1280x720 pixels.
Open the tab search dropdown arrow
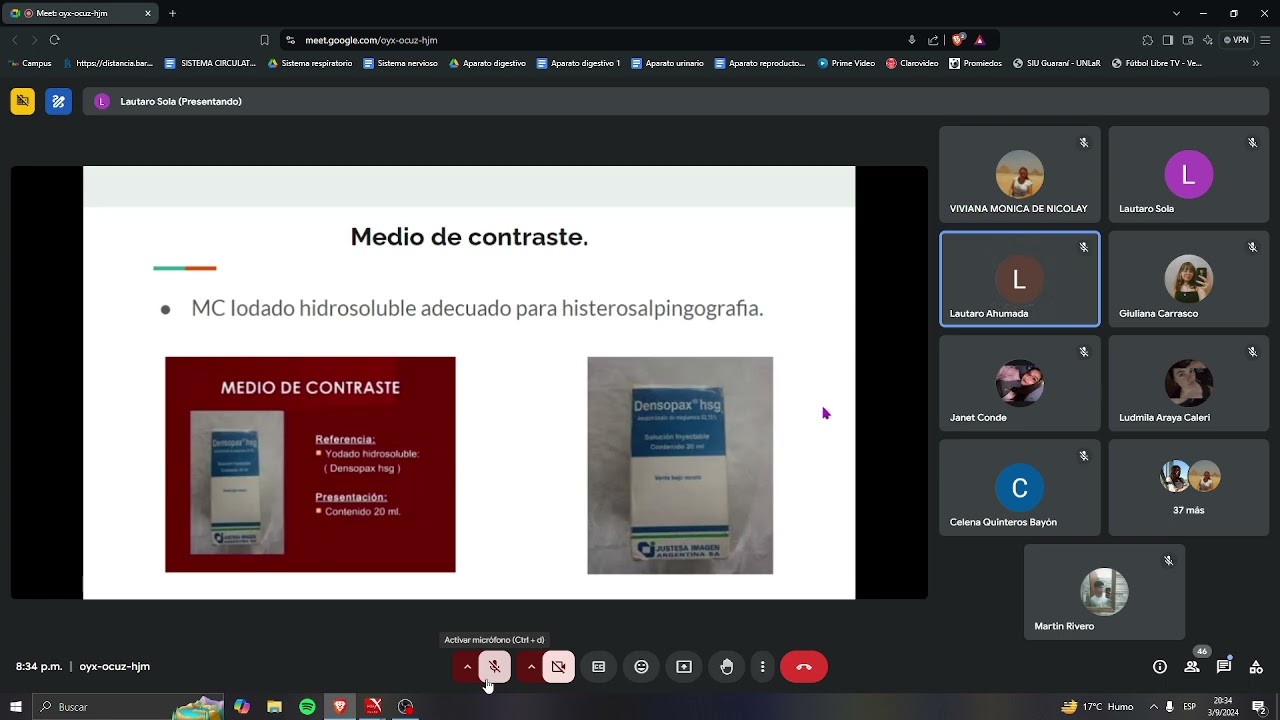pos(1176,14)
